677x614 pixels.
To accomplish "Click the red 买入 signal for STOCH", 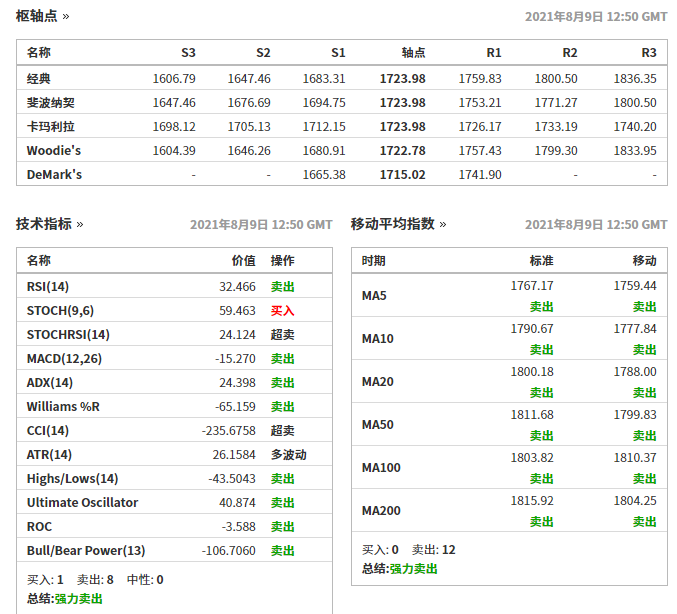I will 282,311.
